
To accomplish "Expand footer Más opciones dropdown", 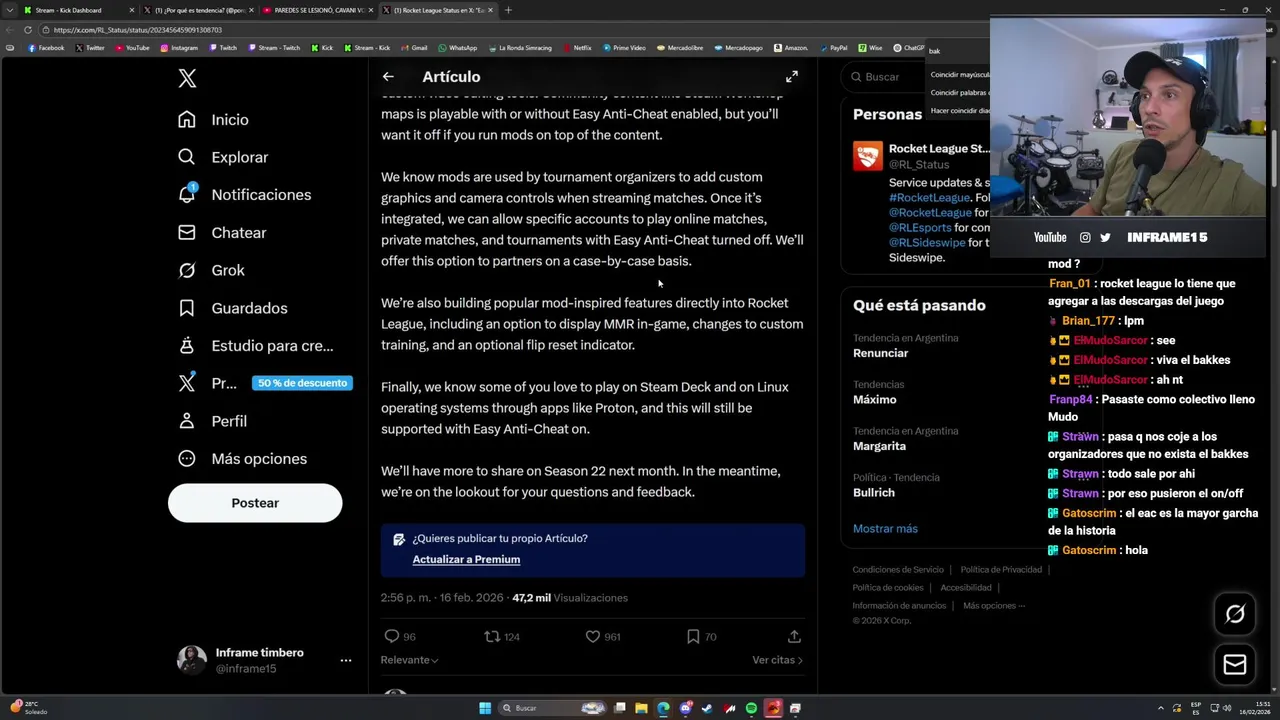I will point(994,606).
